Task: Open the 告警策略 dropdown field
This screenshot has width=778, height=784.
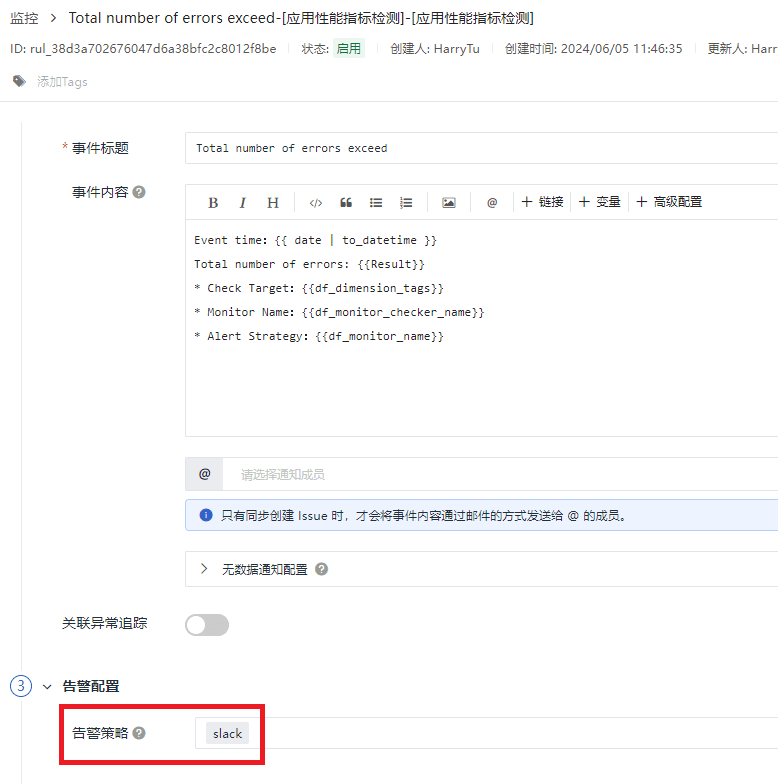Action: (x=486, y=733)
